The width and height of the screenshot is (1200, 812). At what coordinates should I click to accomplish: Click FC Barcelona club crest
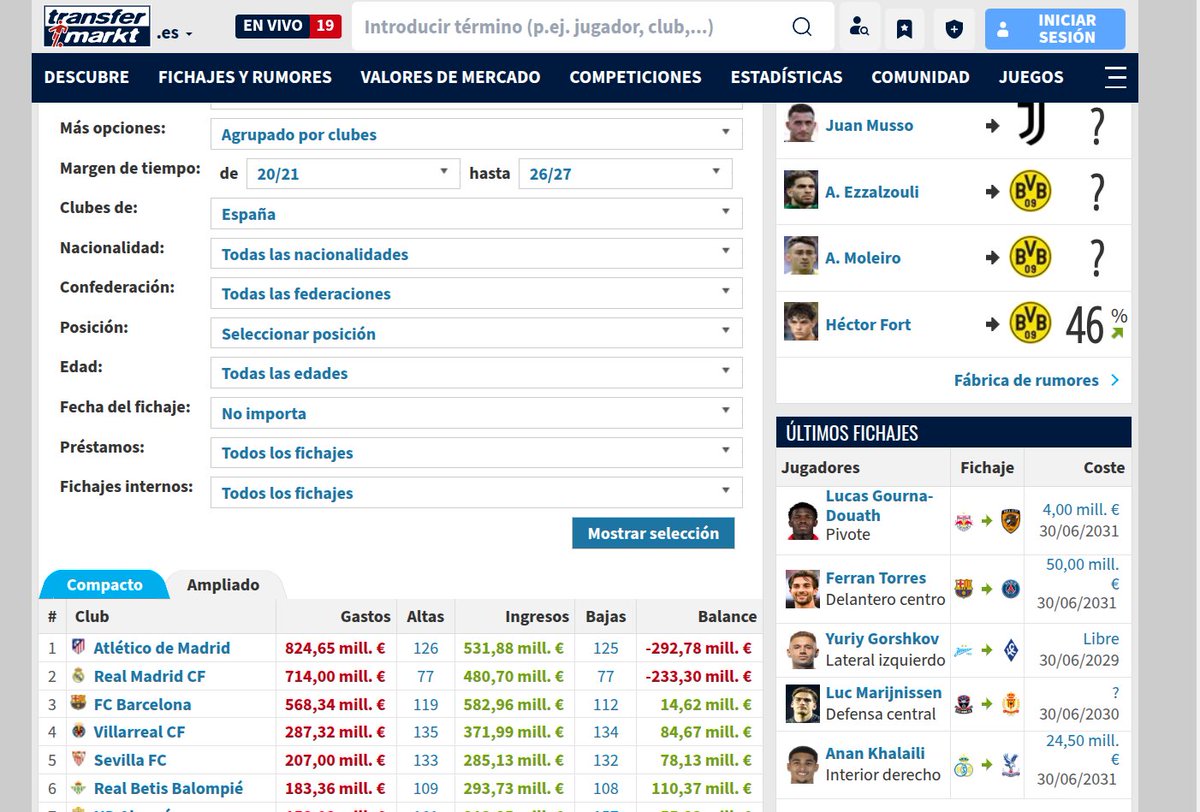(x=78, y=703)
